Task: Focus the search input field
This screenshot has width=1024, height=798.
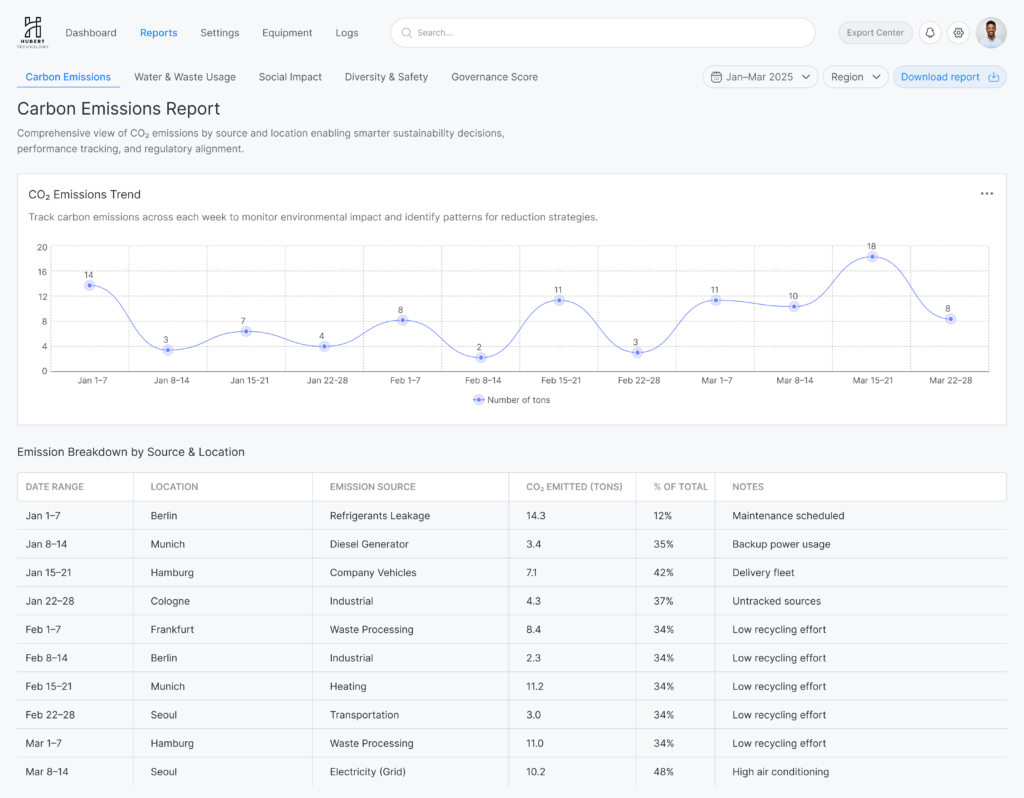Action: pyautogui.click(x=610, y=33)
